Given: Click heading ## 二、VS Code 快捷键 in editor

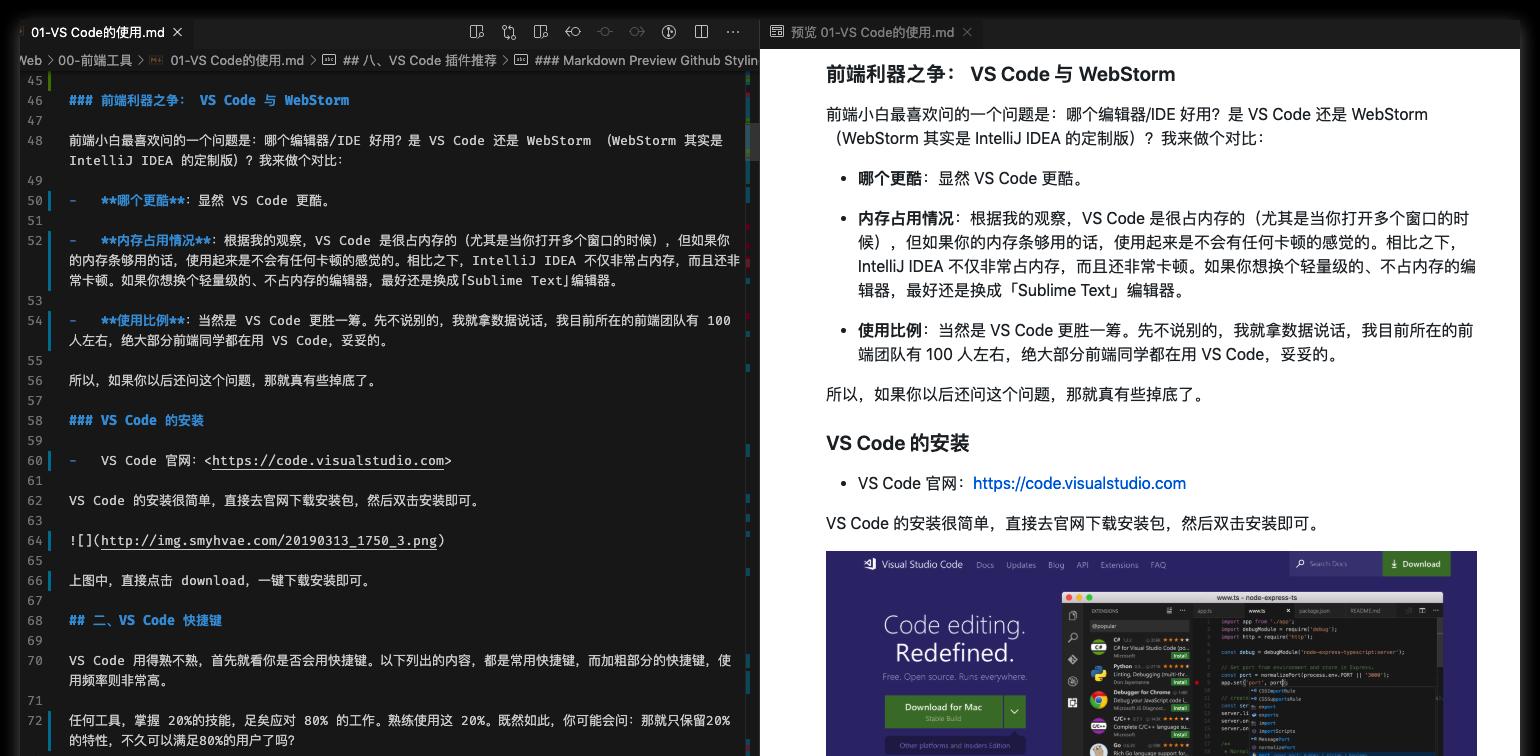Looking at the screenshot, I should point(145,620).
